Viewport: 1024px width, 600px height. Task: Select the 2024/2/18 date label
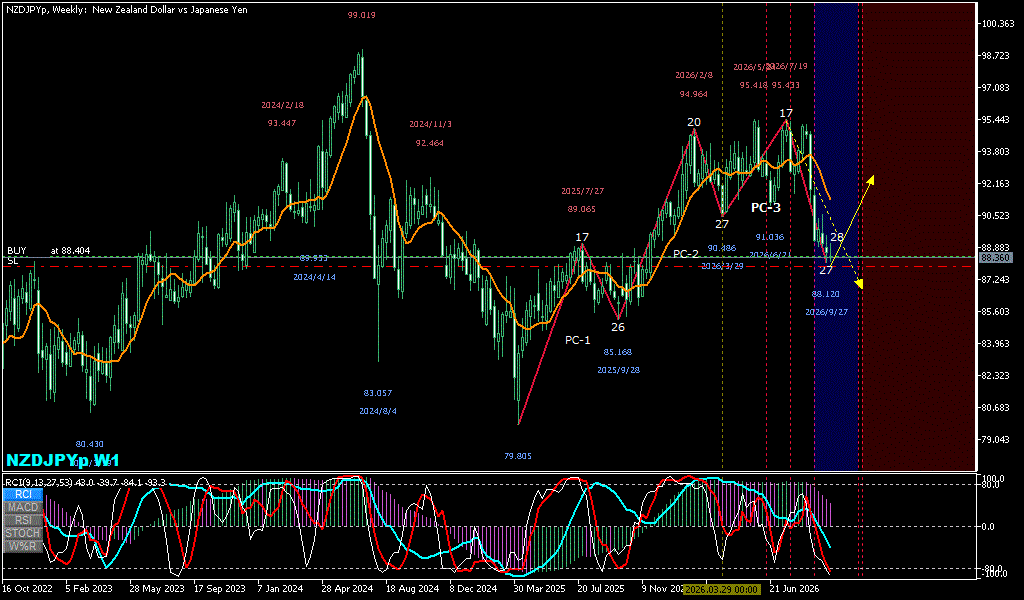tap(282, 105)
